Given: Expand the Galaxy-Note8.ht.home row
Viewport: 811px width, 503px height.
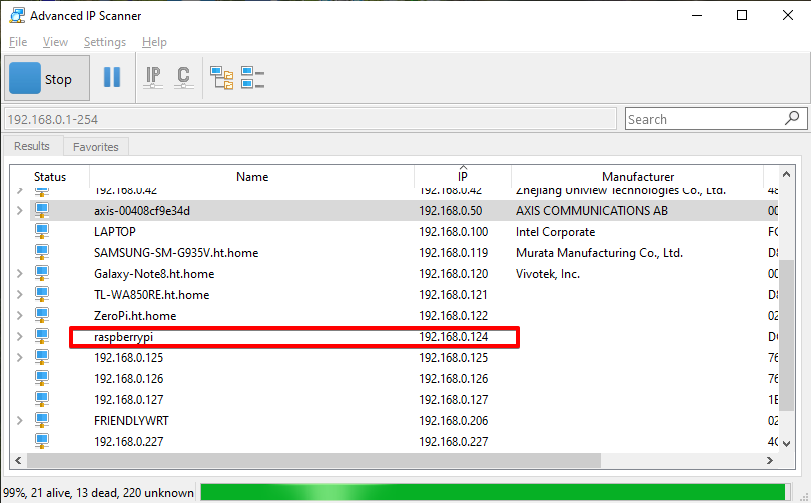Looking at the screenshot, I should tap(20, 274).
